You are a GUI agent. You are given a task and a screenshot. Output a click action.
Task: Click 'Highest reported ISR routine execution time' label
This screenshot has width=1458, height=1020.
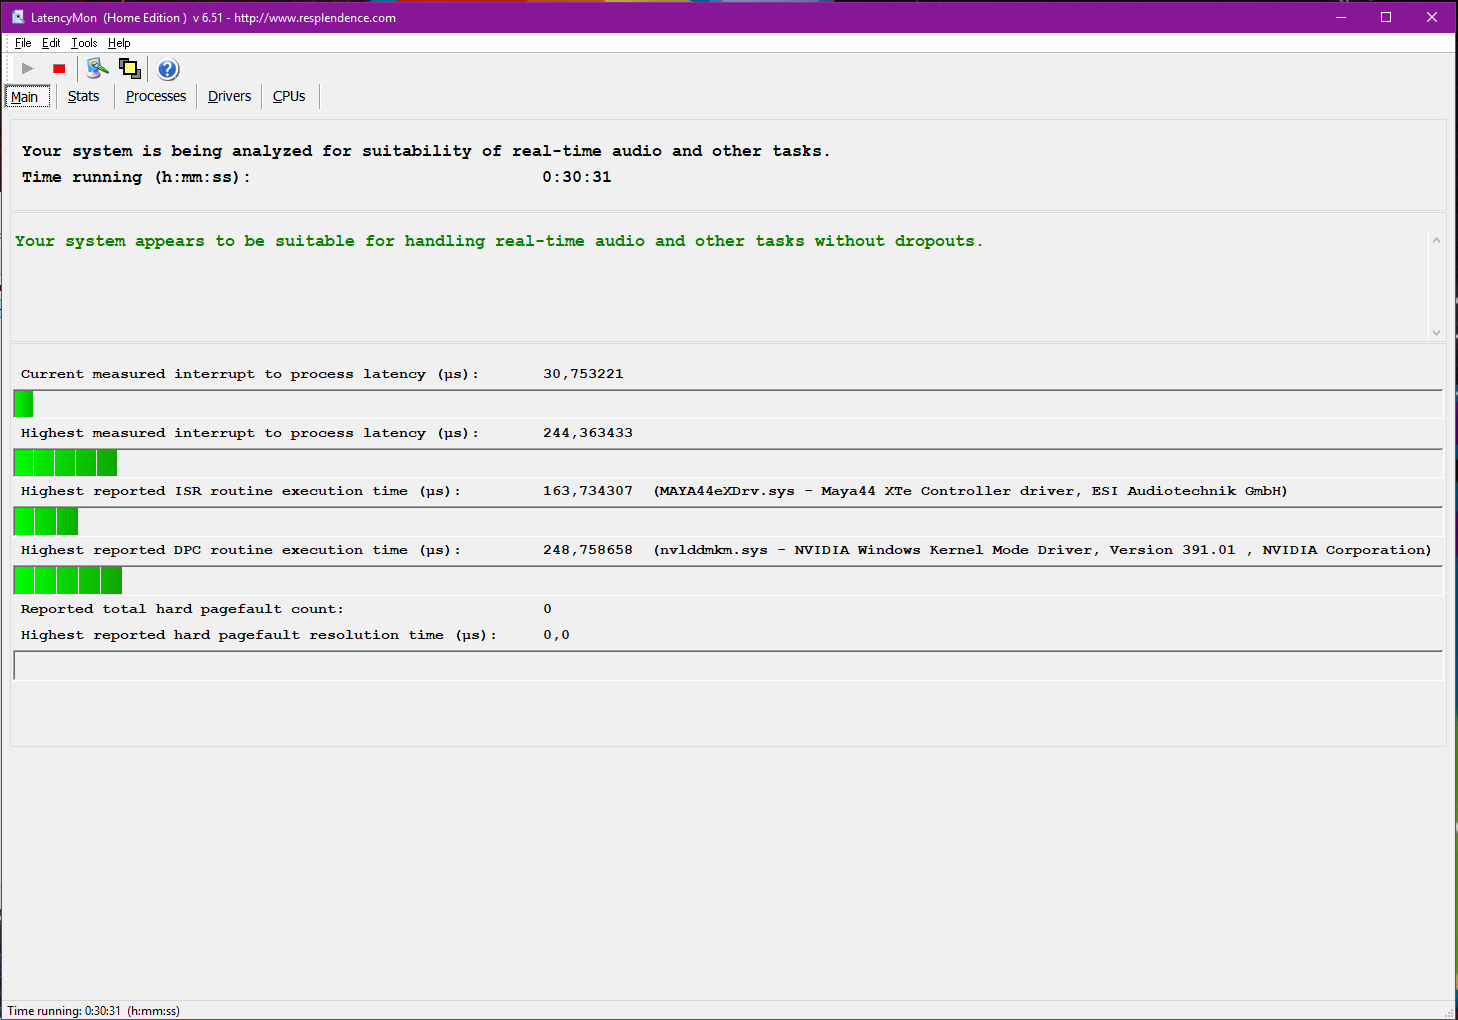[241, 491]
